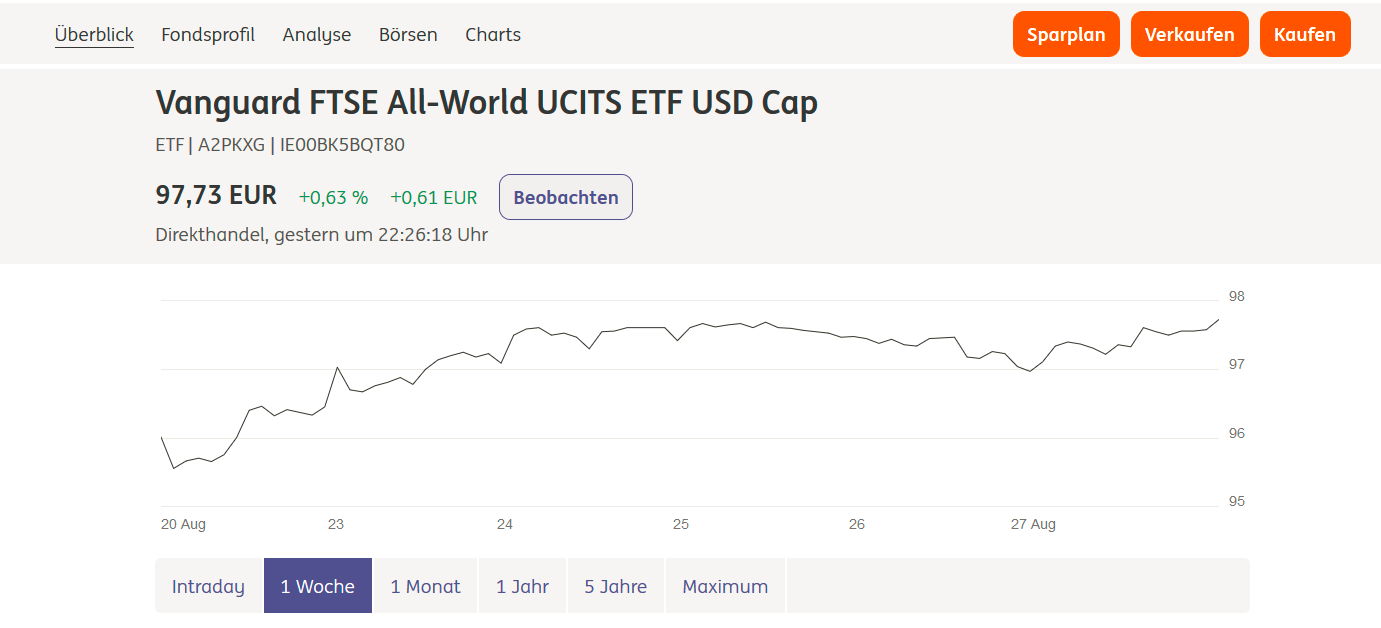The width and height of the screenshot is (1381, 628).
Task: Open the Fondsprofil tab
Action: coord(208,35)
